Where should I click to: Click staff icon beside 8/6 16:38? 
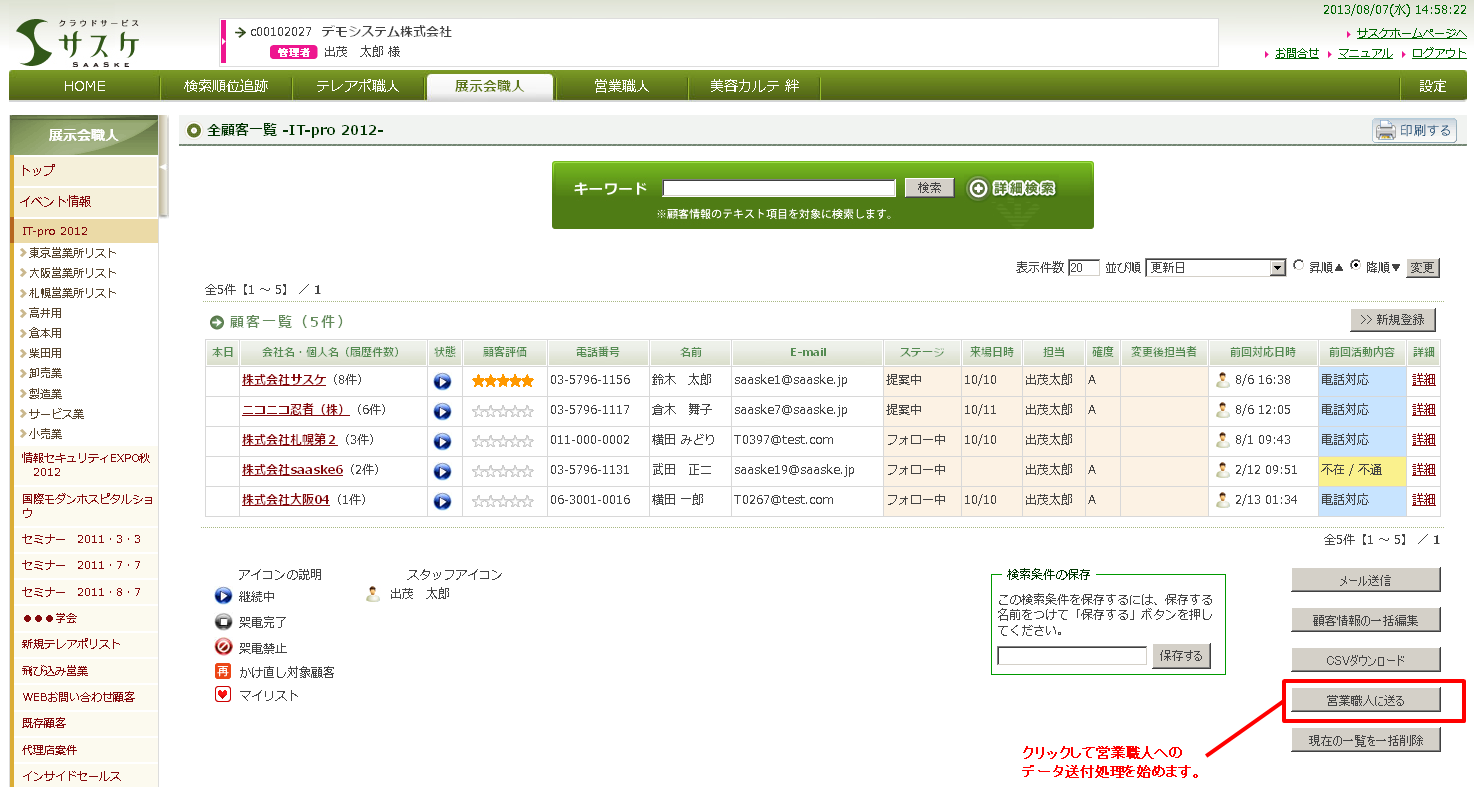coord(1222,380)
